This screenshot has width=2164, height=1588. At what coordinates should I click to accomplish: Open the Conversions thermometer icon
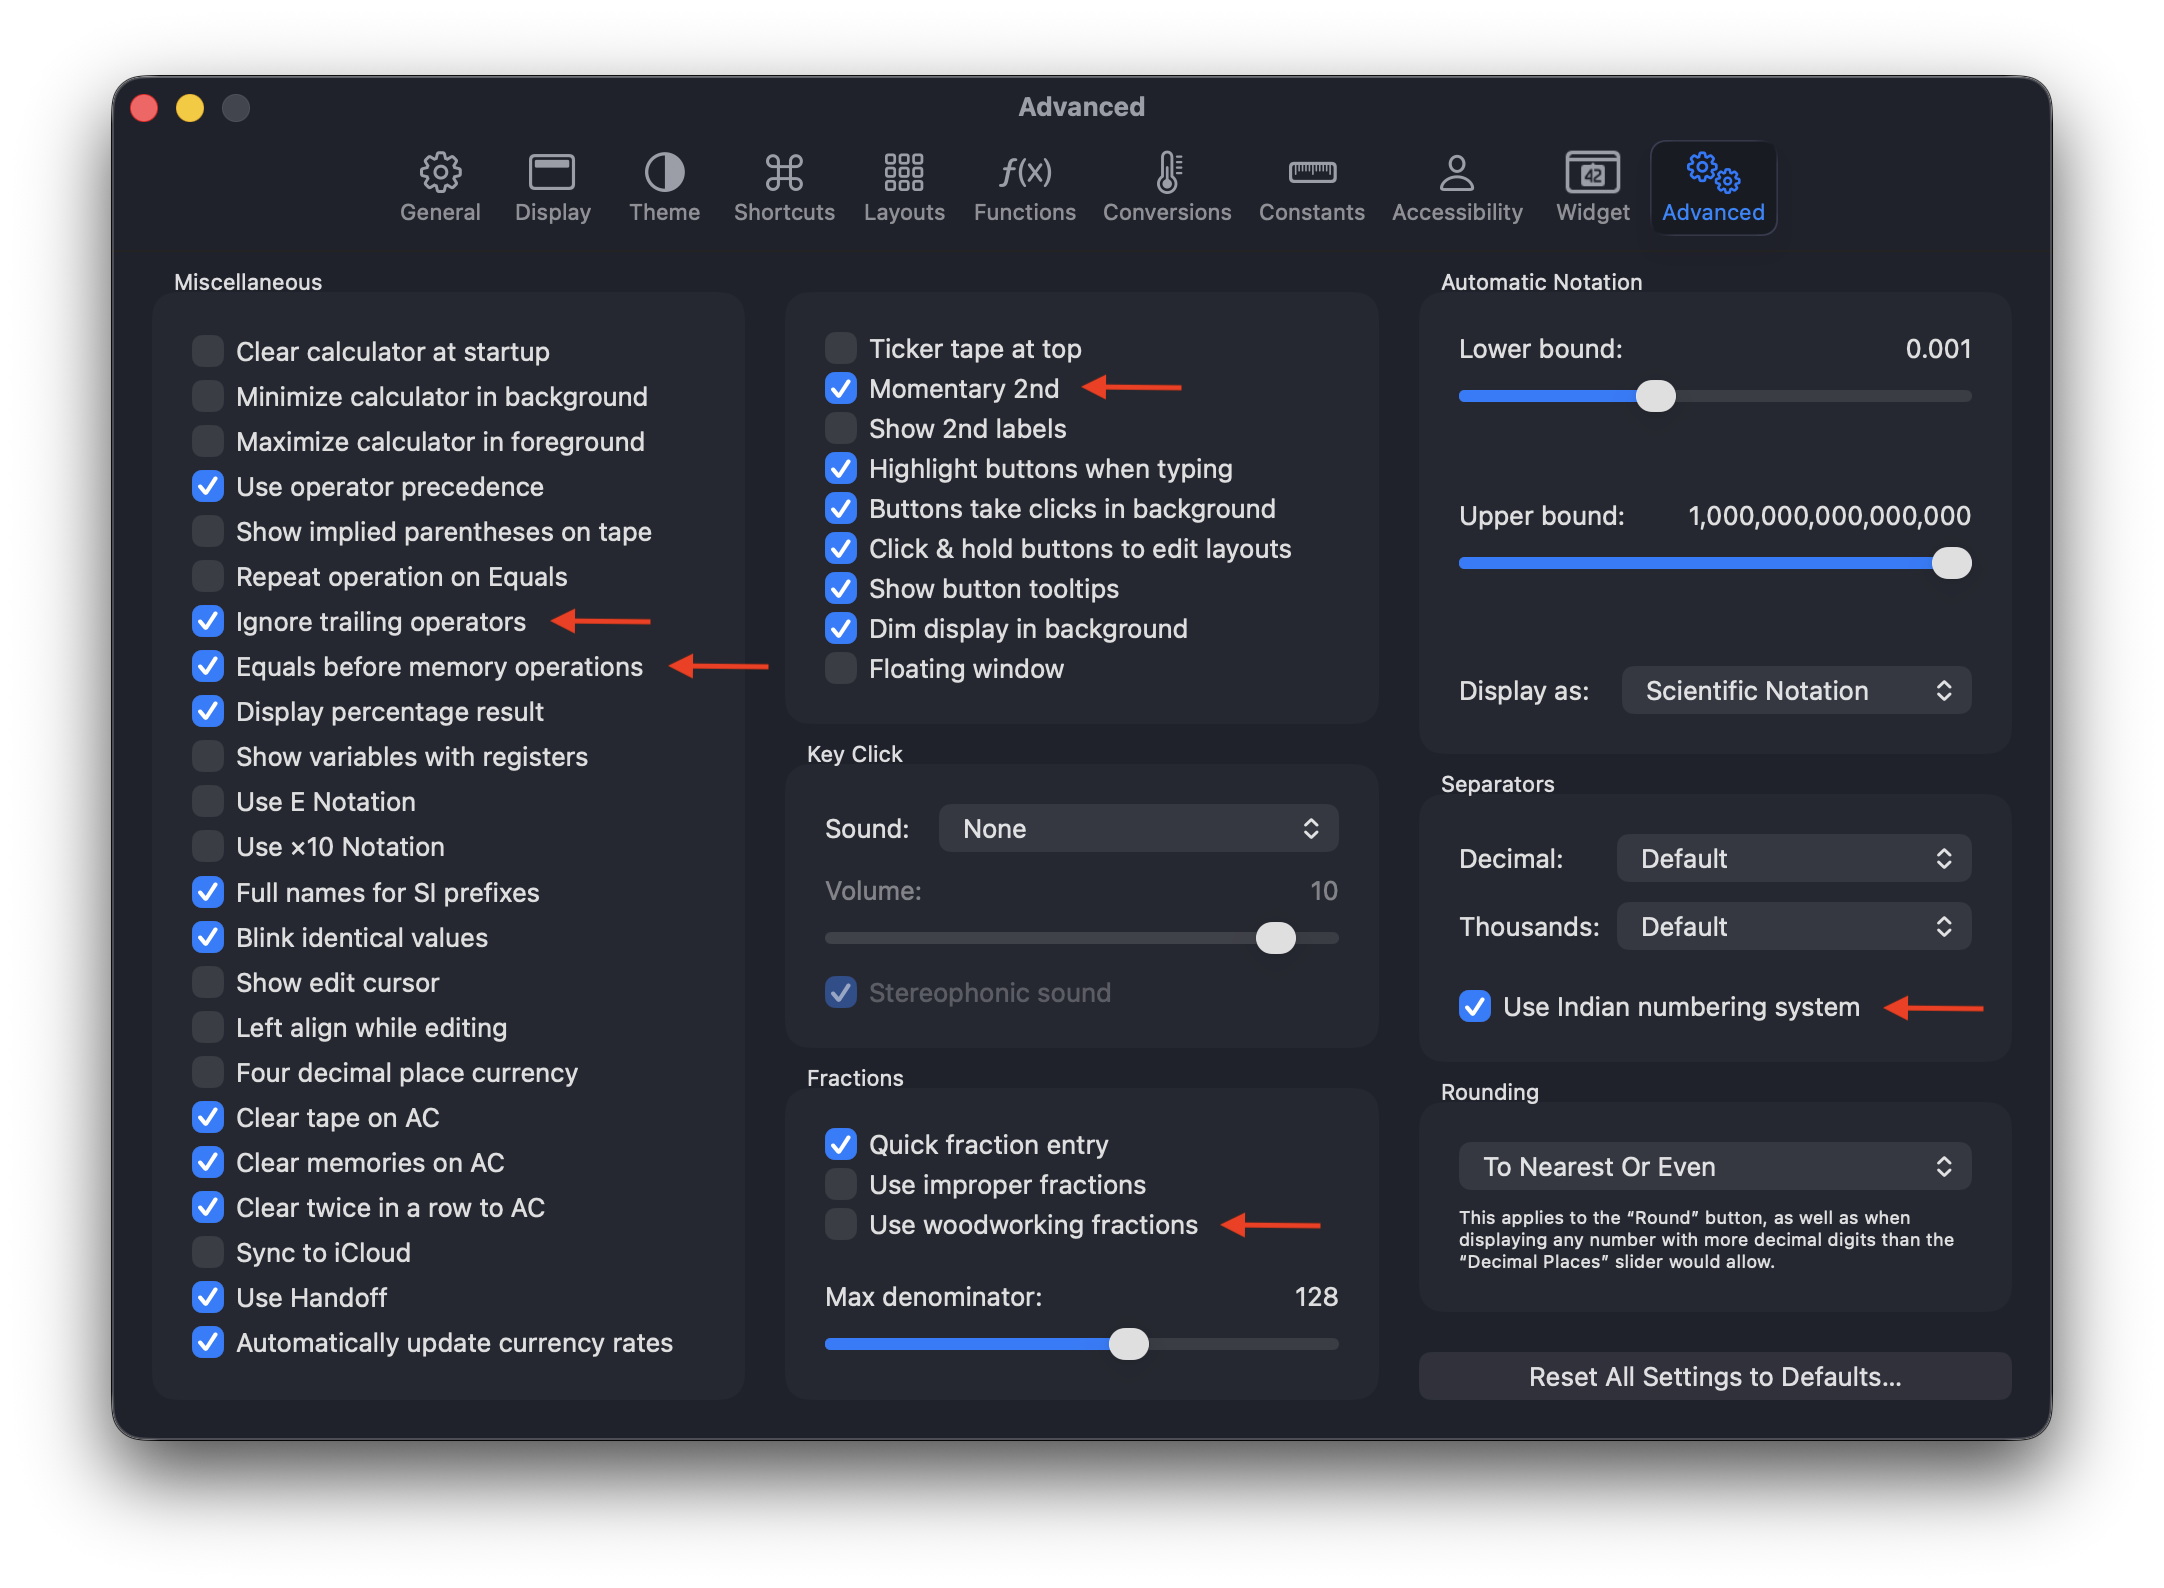tap(1167, 172)
